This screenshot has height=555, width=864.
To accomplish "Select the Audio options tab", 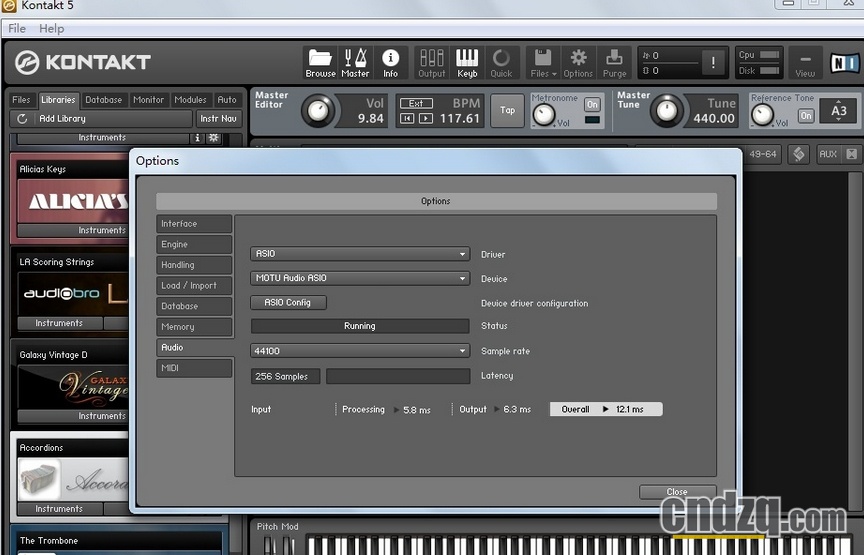I will (x=194, y=348).
